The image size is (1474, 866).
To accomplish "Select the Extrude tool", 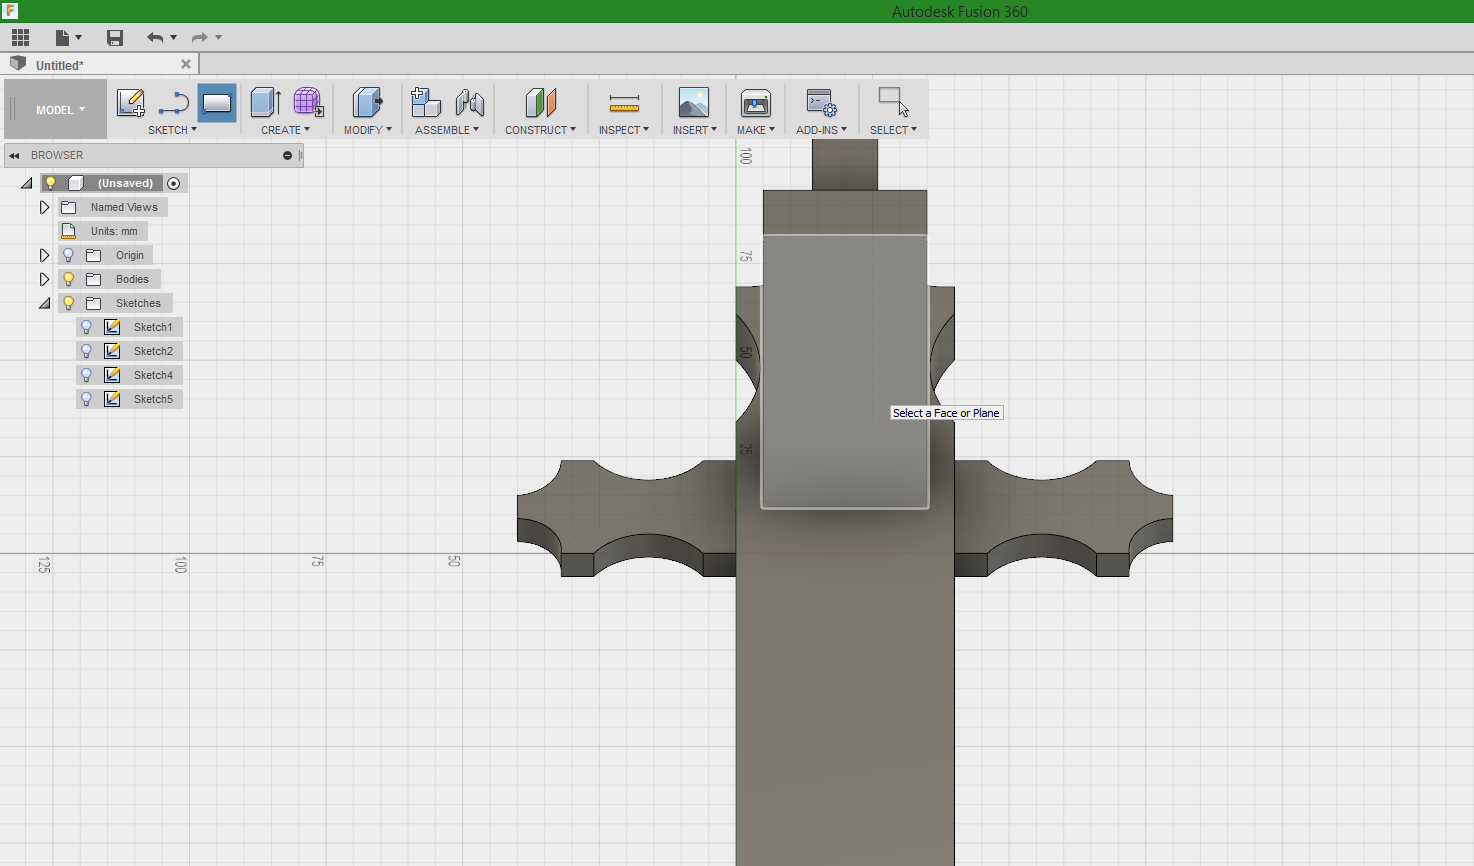I will 265,102.
